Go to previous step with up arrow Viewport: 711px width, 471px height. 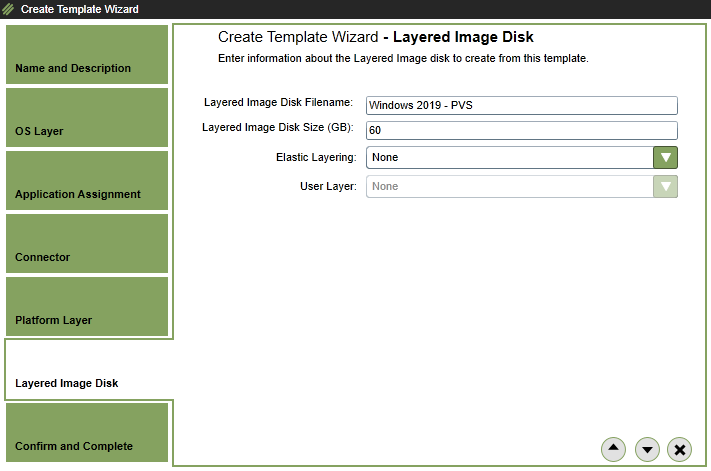pos(613,450)
